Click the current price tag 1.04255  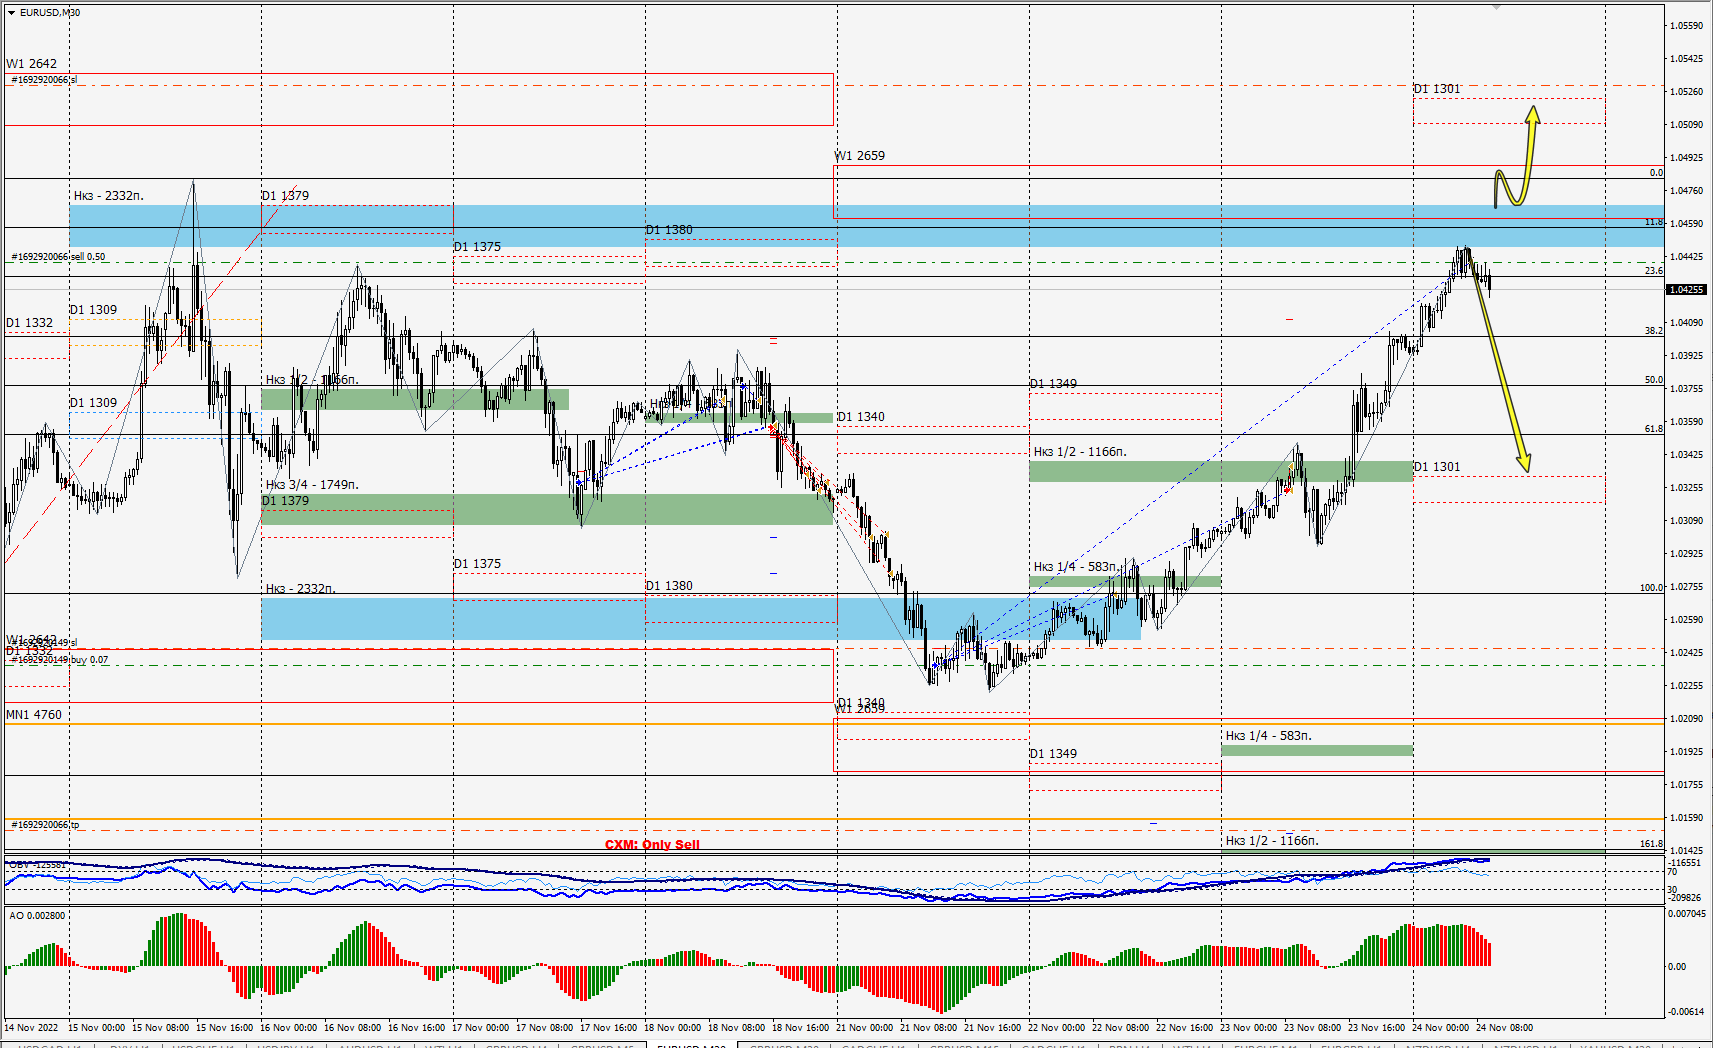[x=1686, y=290]
